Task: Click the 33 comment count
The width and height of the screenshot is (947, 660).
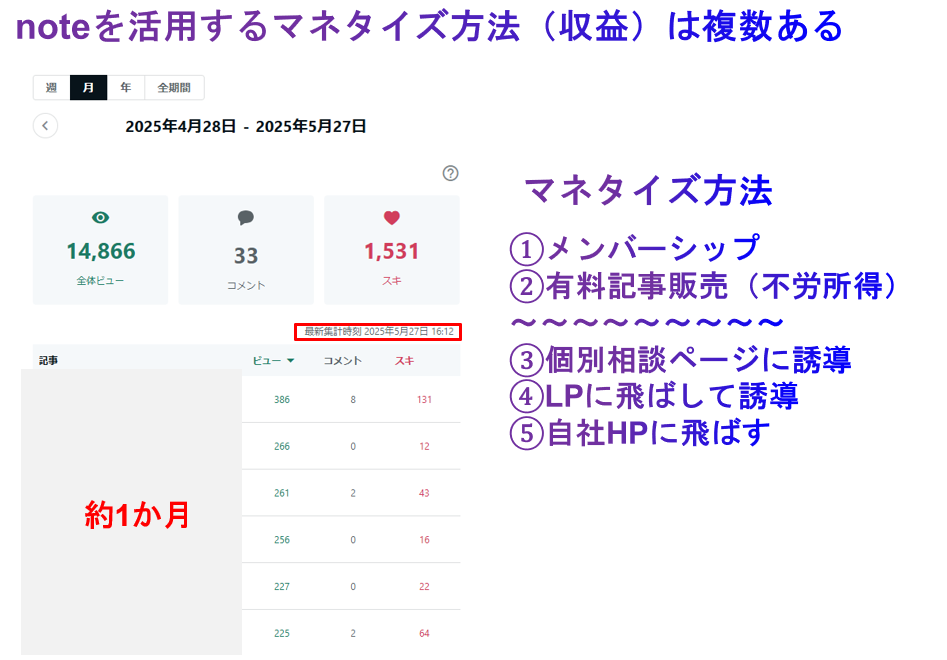Action: click(x=246, y=256)
